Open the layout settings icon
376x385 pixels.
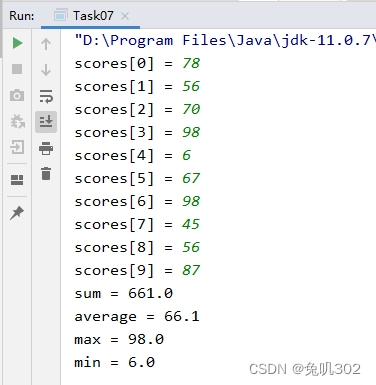coord(17,180)
